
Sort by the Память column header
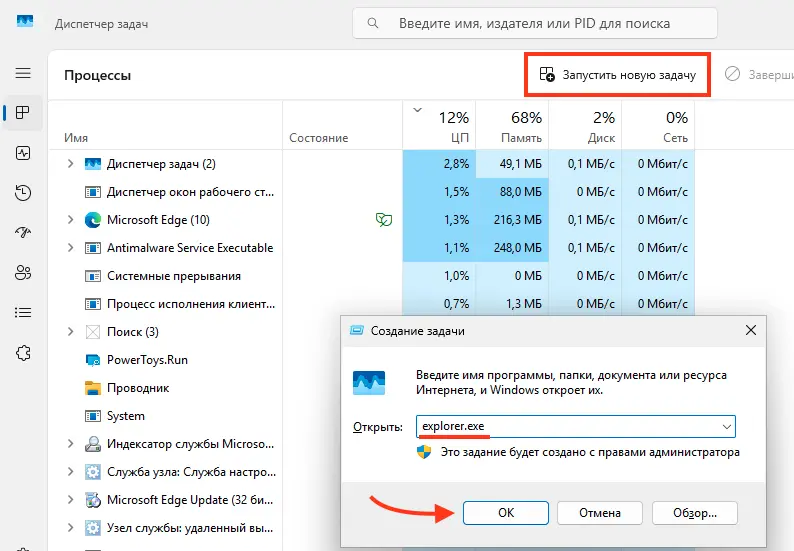[x=512, y=125]
